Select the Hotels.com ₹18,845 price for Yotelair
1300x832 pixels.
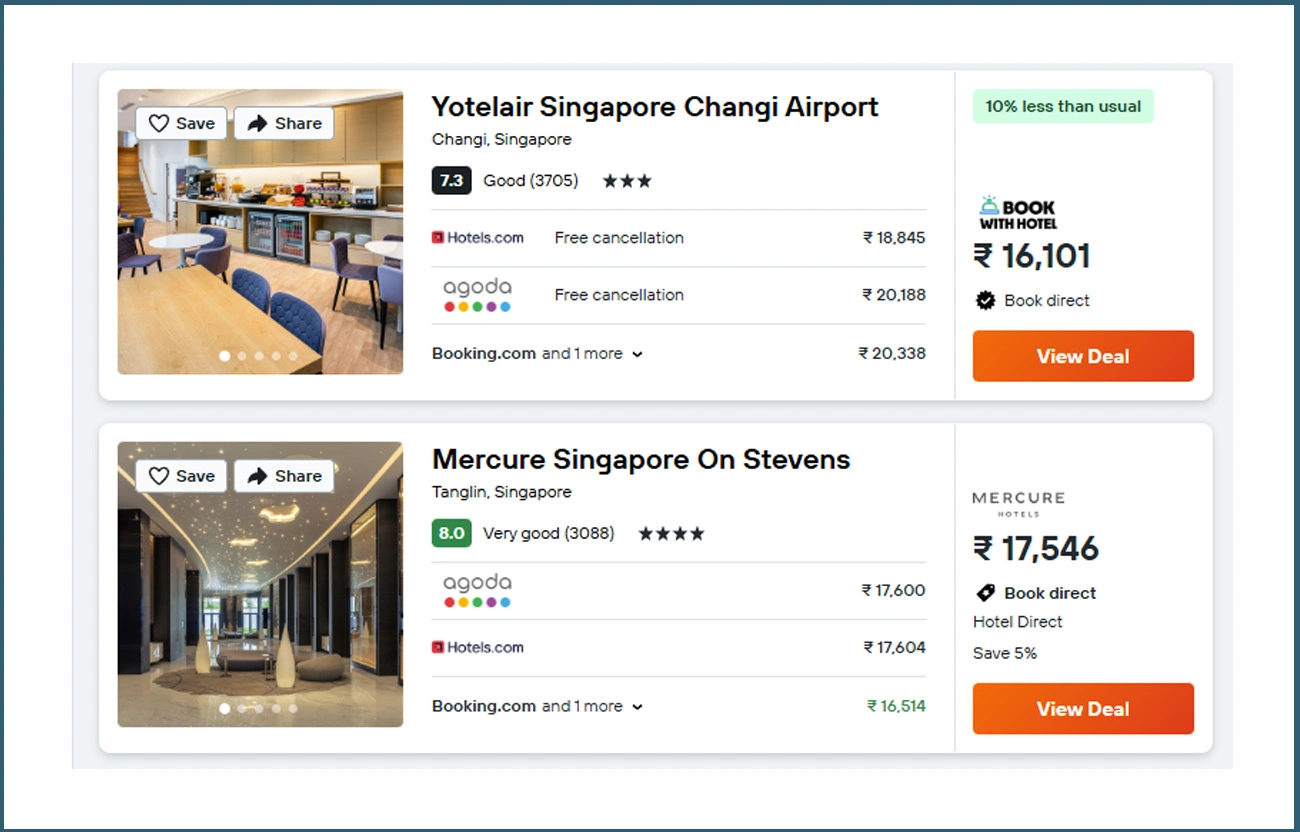coord(894,238)
